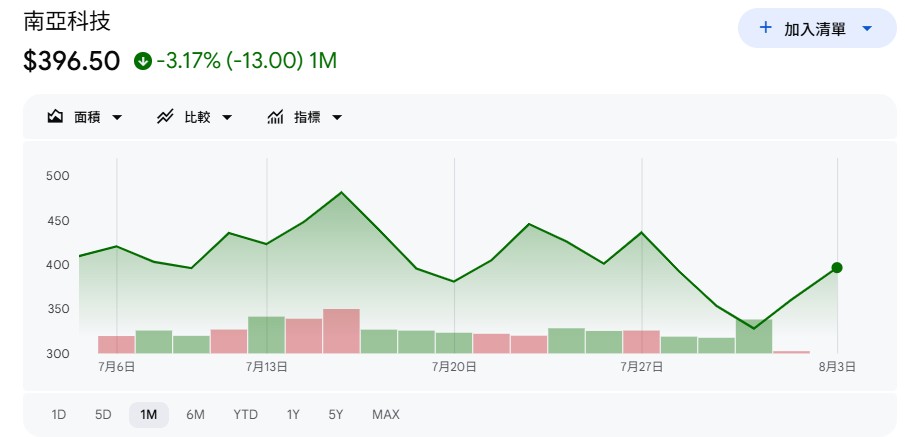This screenshot has width=905, height=437.
Task: Open the 指標 indicators dropdown
Action: pyautogui.click(x=305, y=117)
